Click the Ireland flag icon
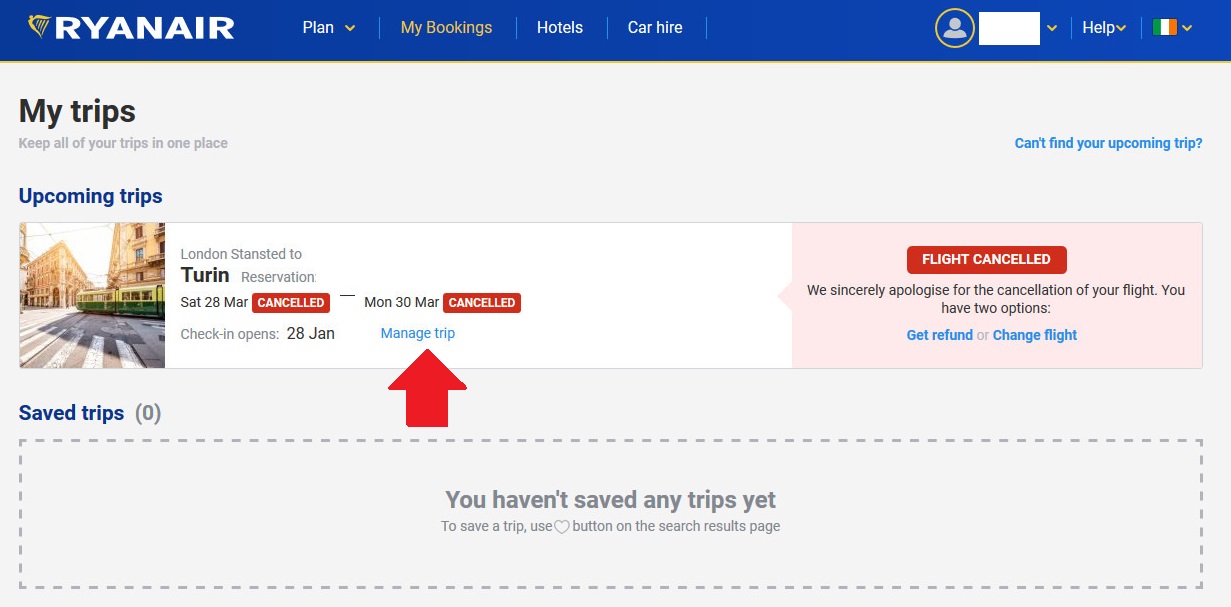Viewport: 1231px width, 607px height. click(1164, 28)
